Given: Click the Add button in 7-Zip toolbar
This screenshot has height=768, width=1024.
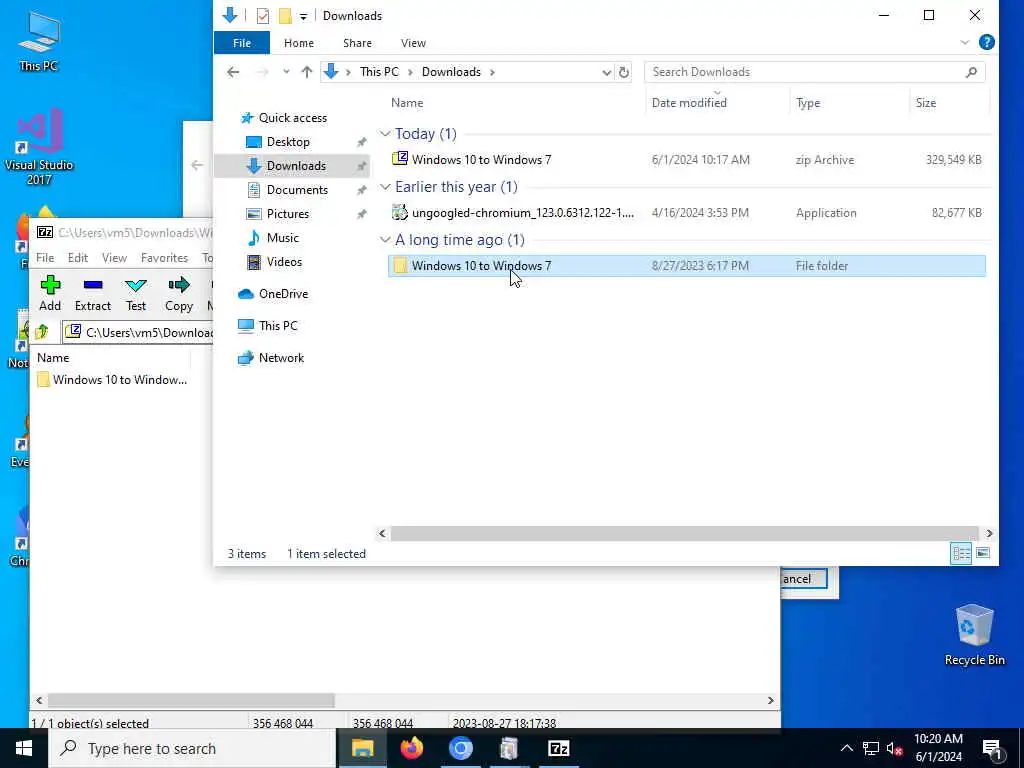Looking at the screenshot, I should pos(50,293).
